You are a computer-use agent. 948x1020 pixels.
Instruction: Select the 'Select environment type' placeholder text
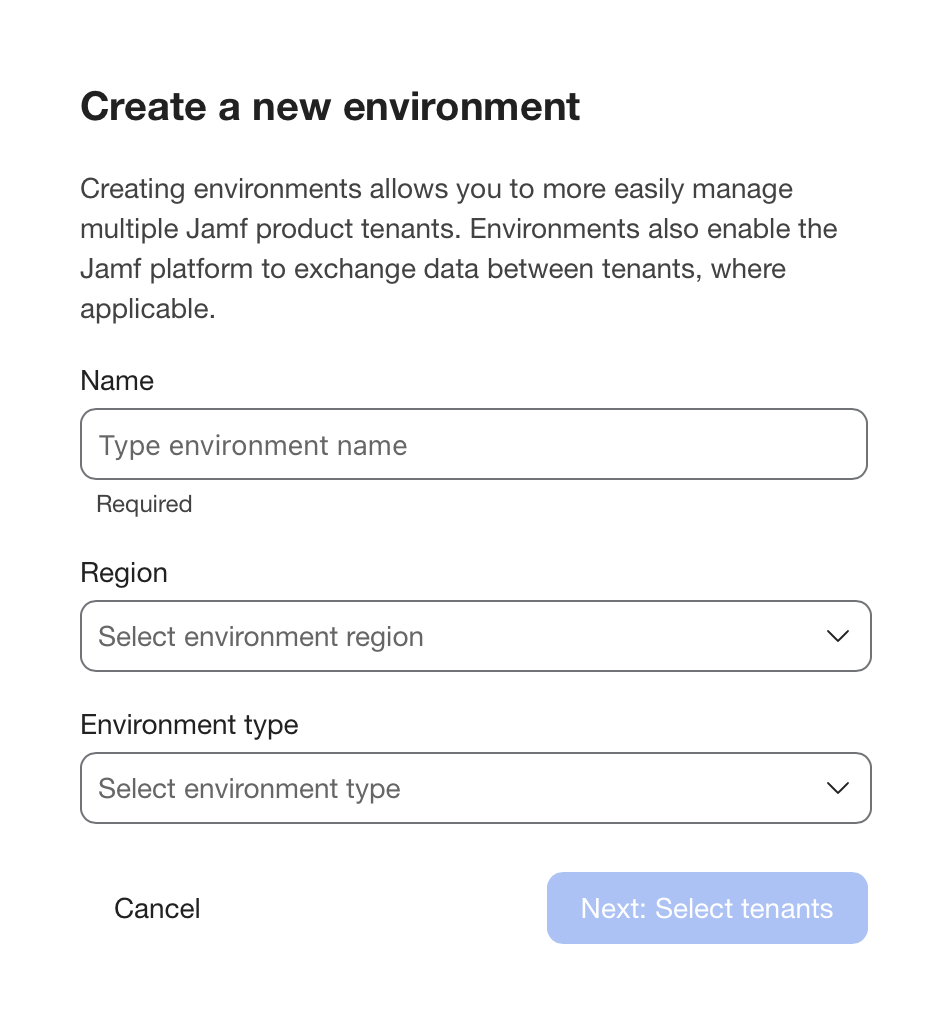249,788
